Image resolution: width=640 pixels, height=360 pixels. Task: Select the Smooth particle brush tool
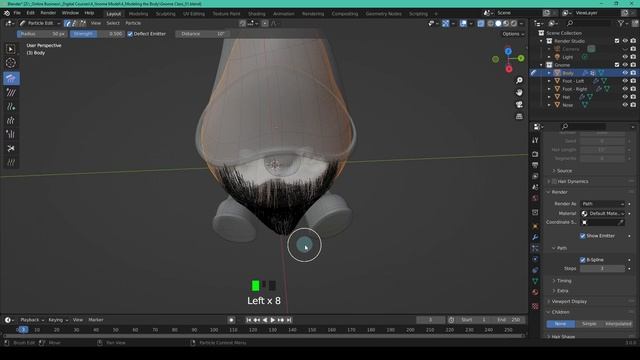[x=11, y=93]
